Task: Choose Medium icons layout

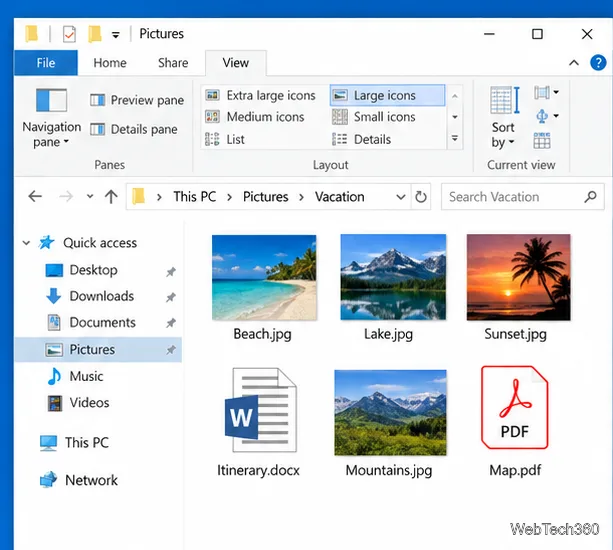Action: [x=255, y=117]
